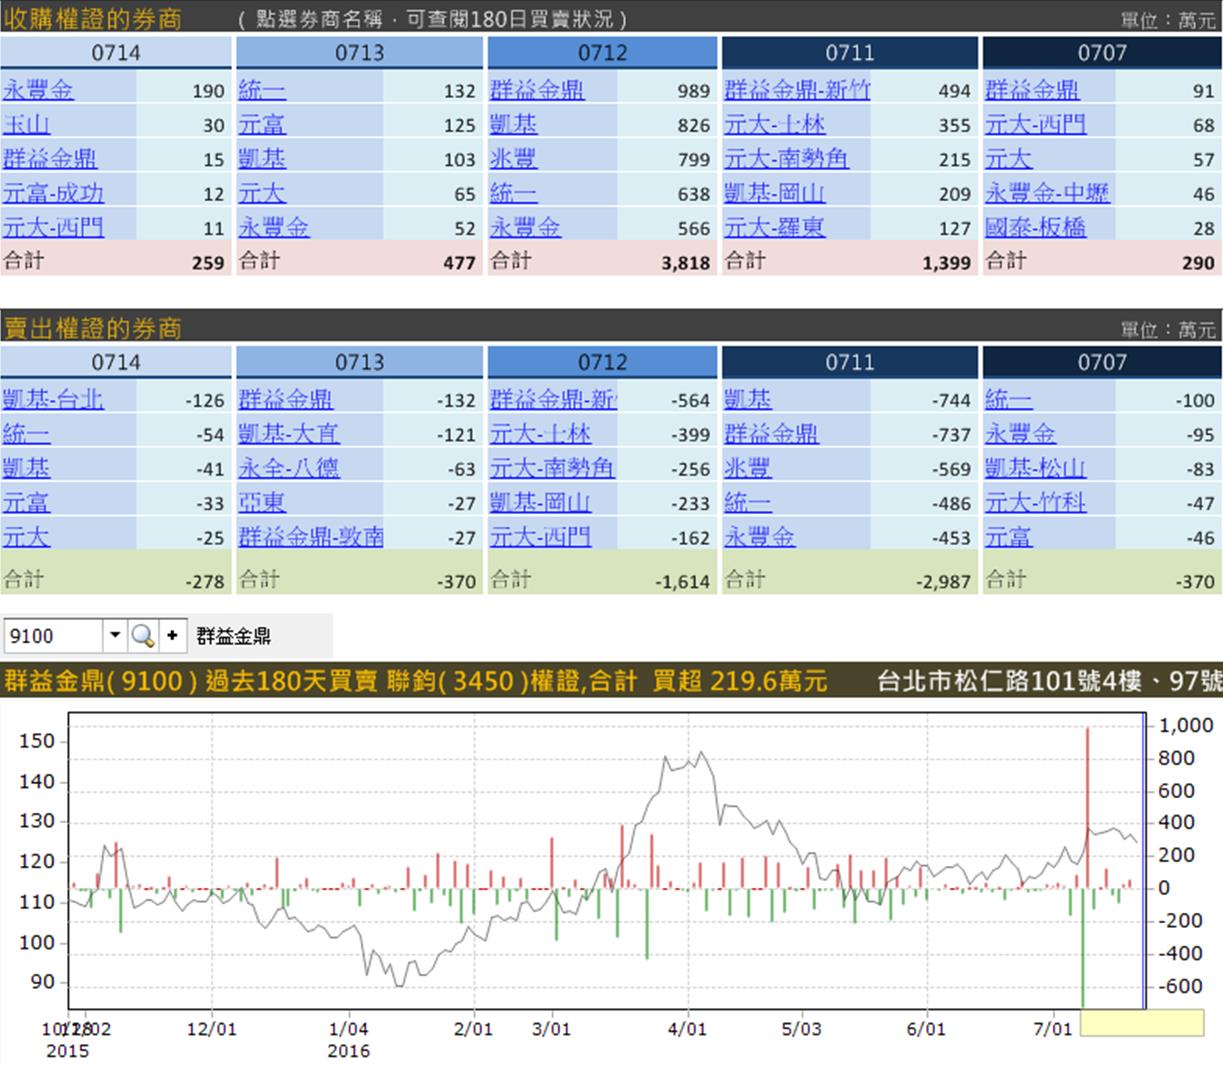This screenshot has width=1223, height=1066.
Task: Open 群益金鼎 link with value 91
Action: [1032, 90]
